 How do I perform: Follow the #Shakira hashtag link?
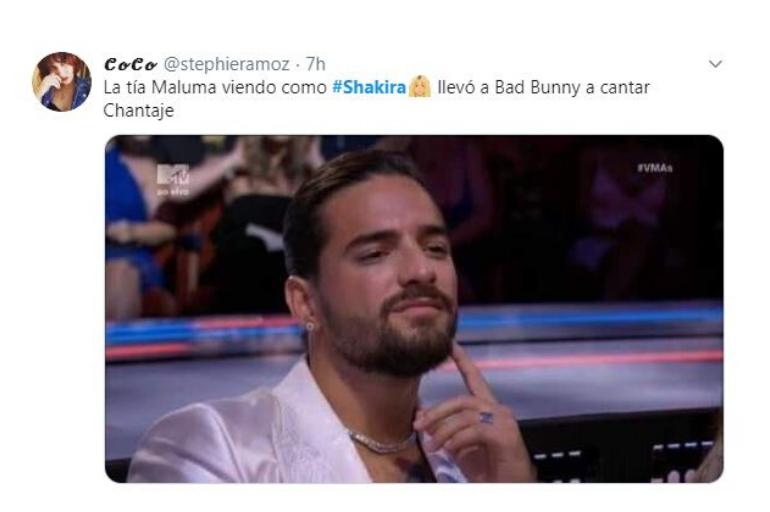point(369,87)
